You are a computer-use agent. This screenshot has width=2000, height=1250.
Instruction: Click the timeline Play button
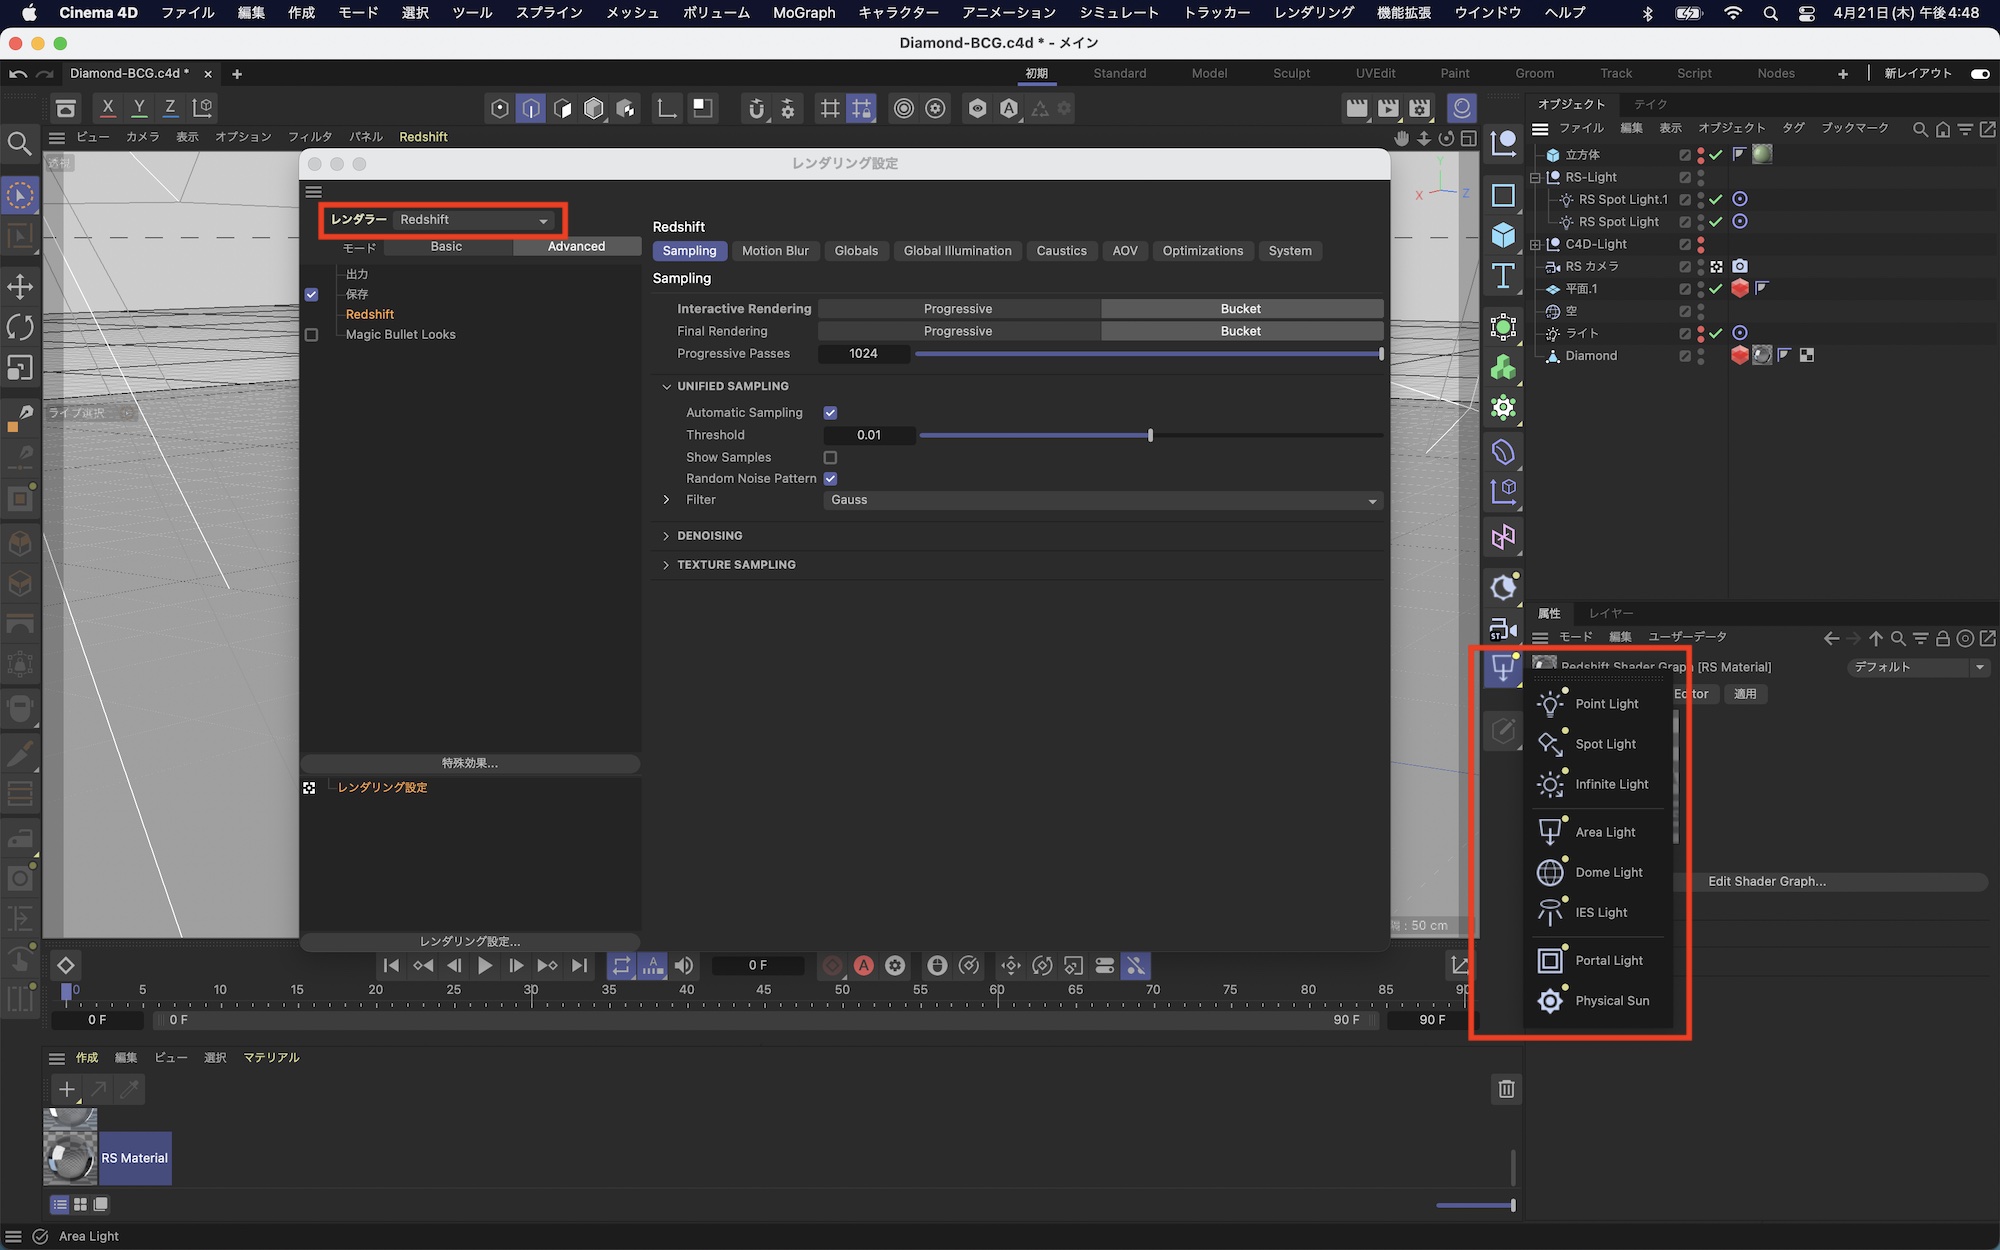pyautogui.click(x=485, y=965)
